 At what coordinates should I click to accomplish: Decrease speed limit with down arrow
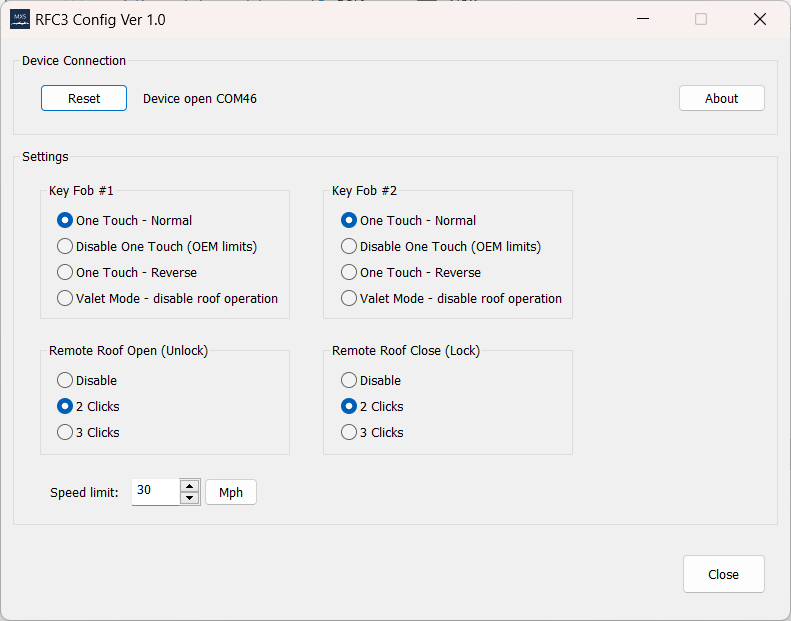(190, 498)
